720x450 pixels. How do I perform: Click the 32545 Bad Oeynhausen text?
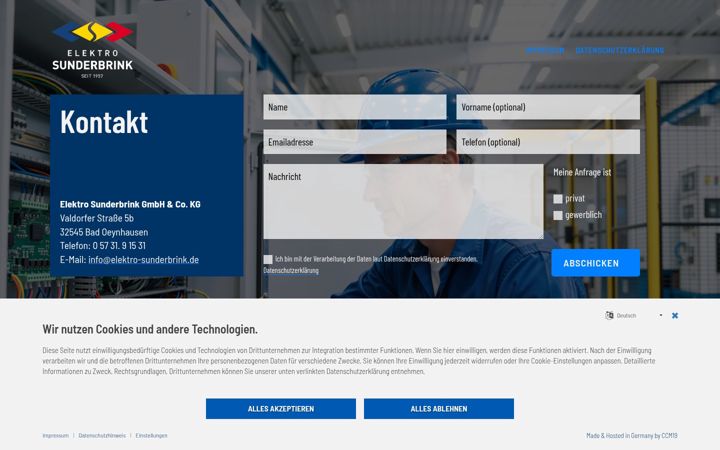[x=104, y=232]
